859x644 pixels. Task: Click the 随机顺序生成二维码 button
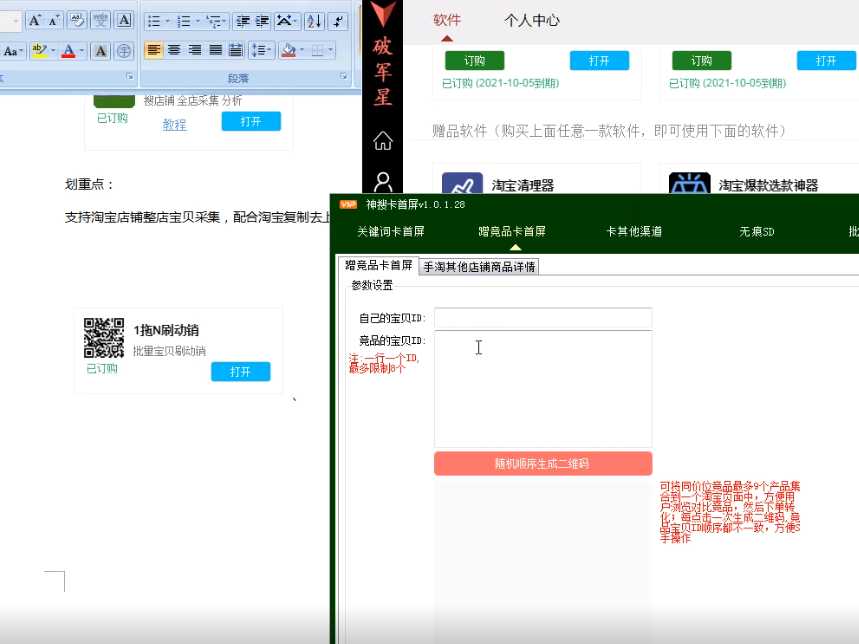coord(543,463)
